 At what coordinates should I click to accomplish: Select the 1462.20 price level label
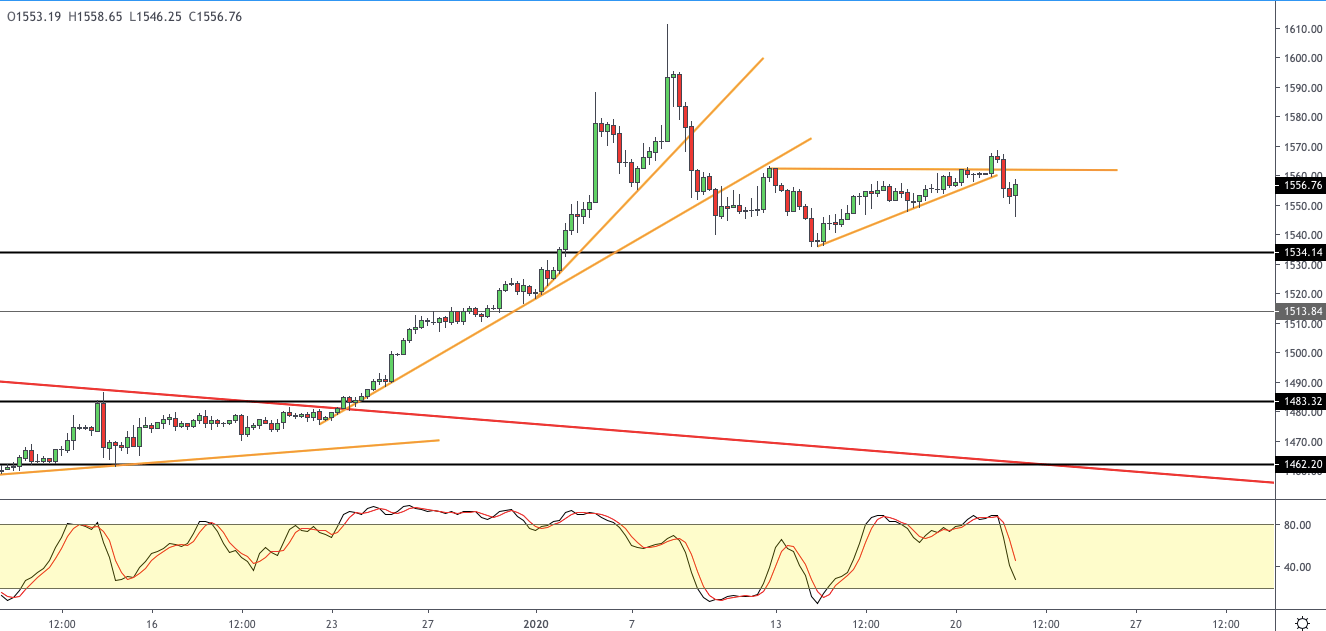coord(1301,464)
